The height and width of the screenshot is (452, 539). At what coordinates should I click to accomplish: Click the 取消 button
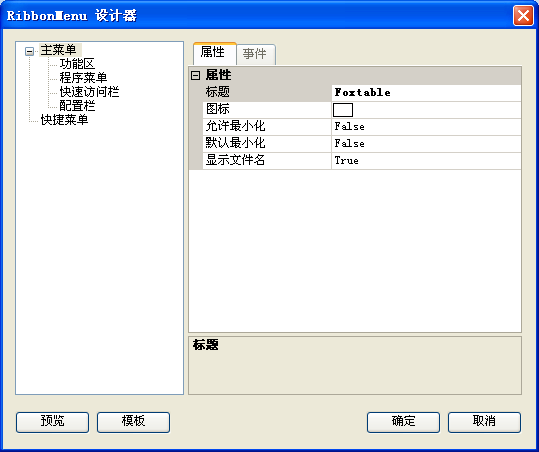click(484, 422)
